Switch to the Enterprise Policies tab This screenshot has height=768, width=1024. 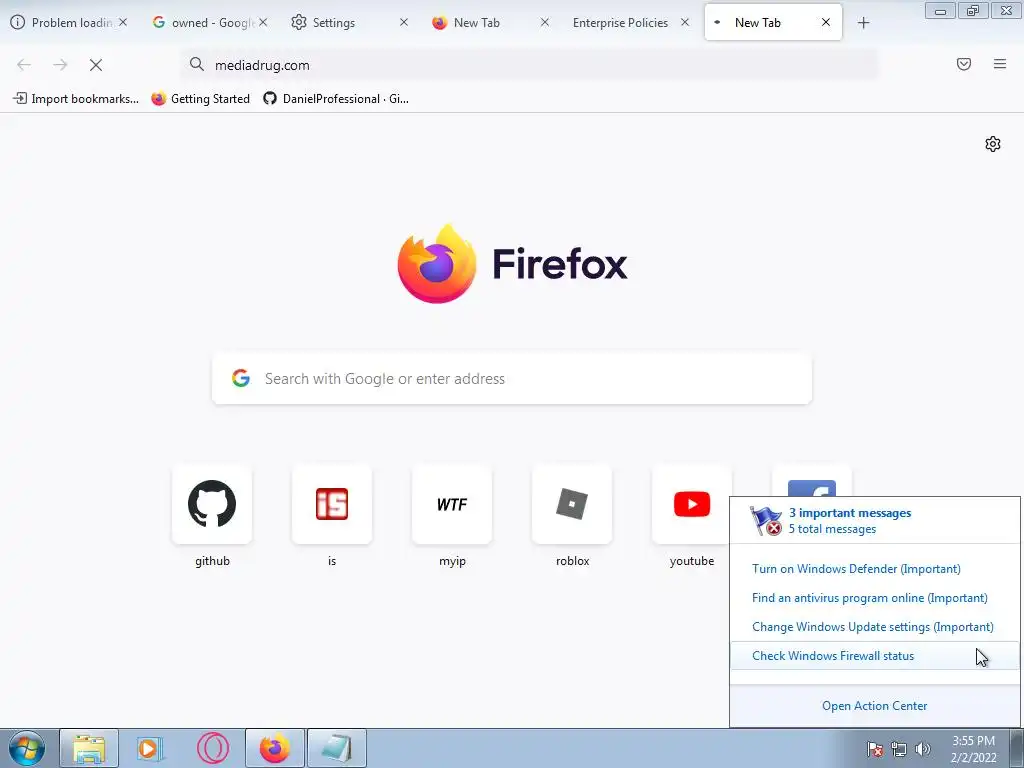pos(620,23)
